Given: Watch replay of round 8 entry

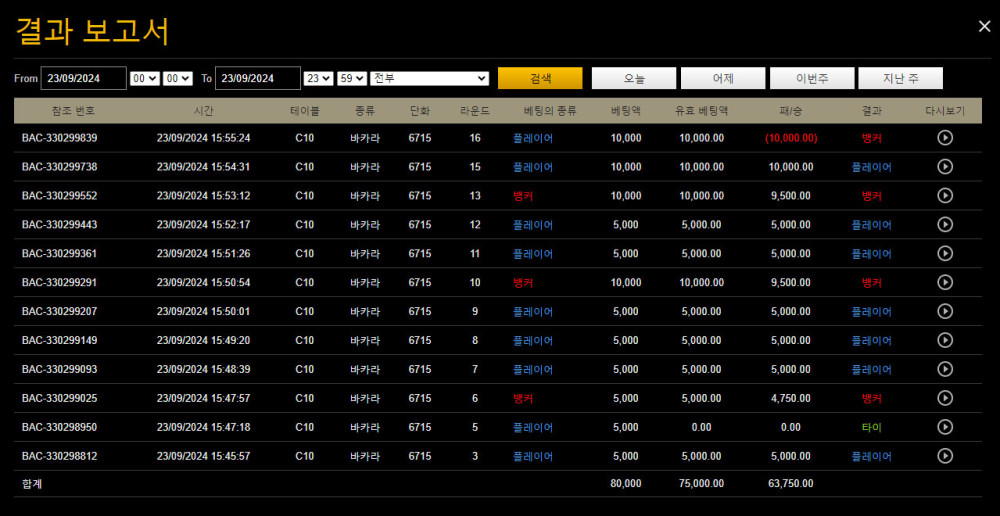Looking at the screenshot, I should click(945, 341).
